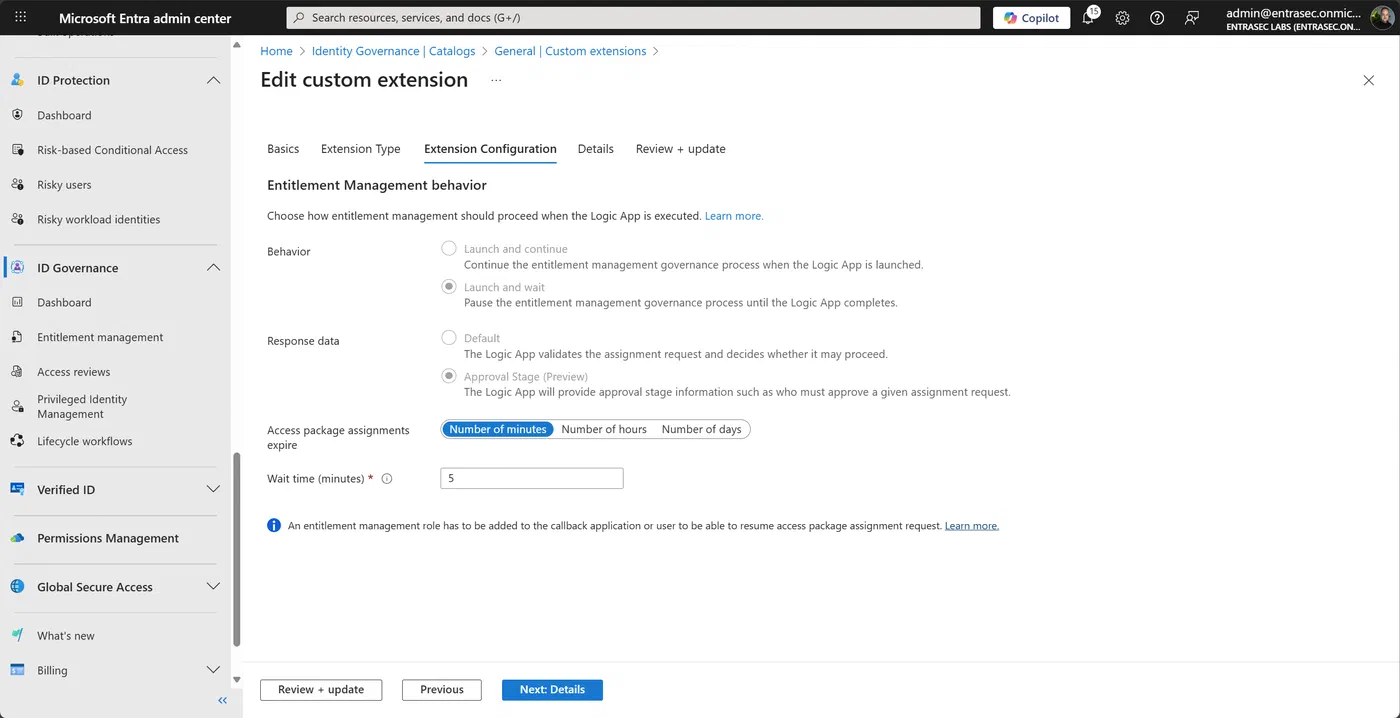Click Risk-based Conditional Access icon
The height and width of the screenshot is (718, 1400).
(x=17, y=150)
